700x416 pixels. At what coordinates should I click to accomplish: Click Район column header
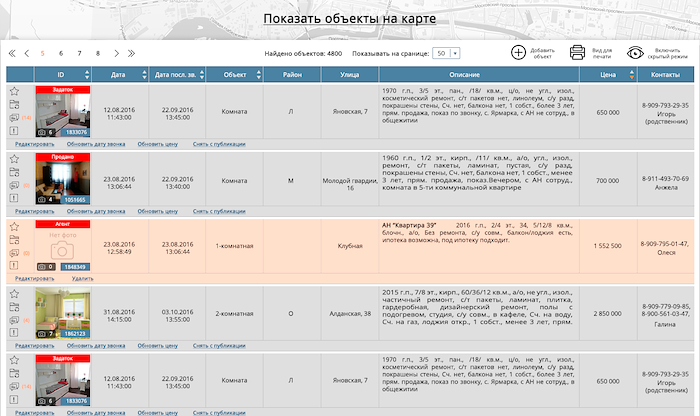point(292,75)
